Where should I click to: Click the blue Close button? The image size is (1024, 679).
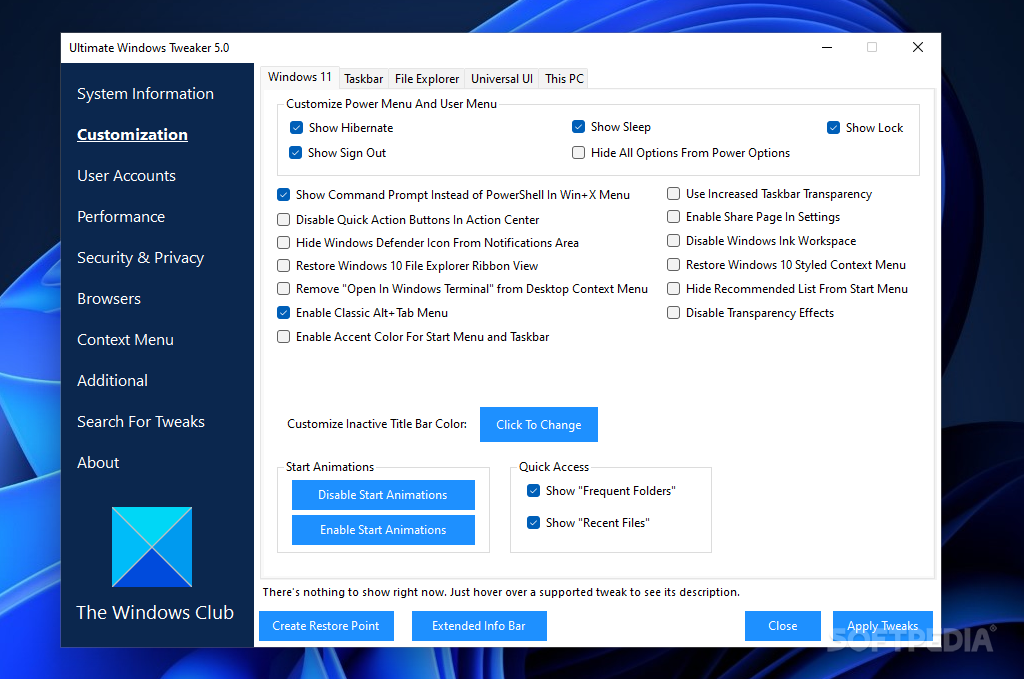(x=782, y=626)
